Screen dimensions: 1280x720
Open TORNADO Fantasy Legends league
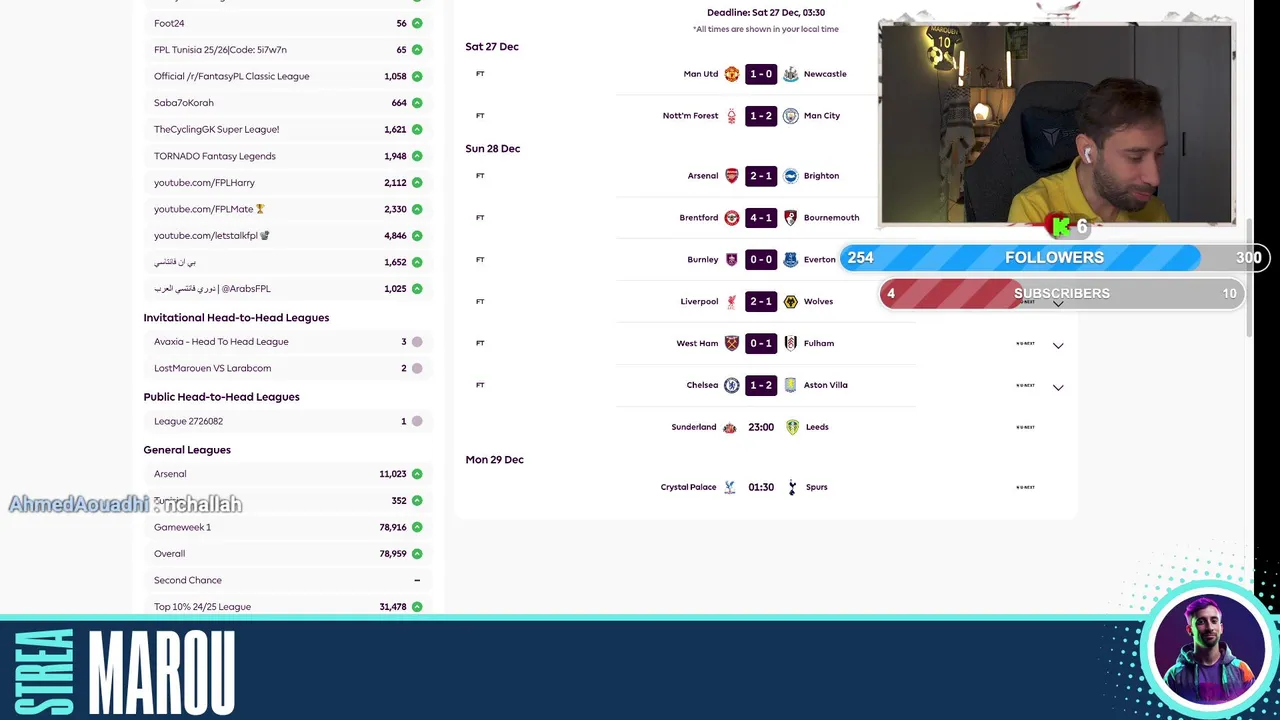[x=215, y=156]
